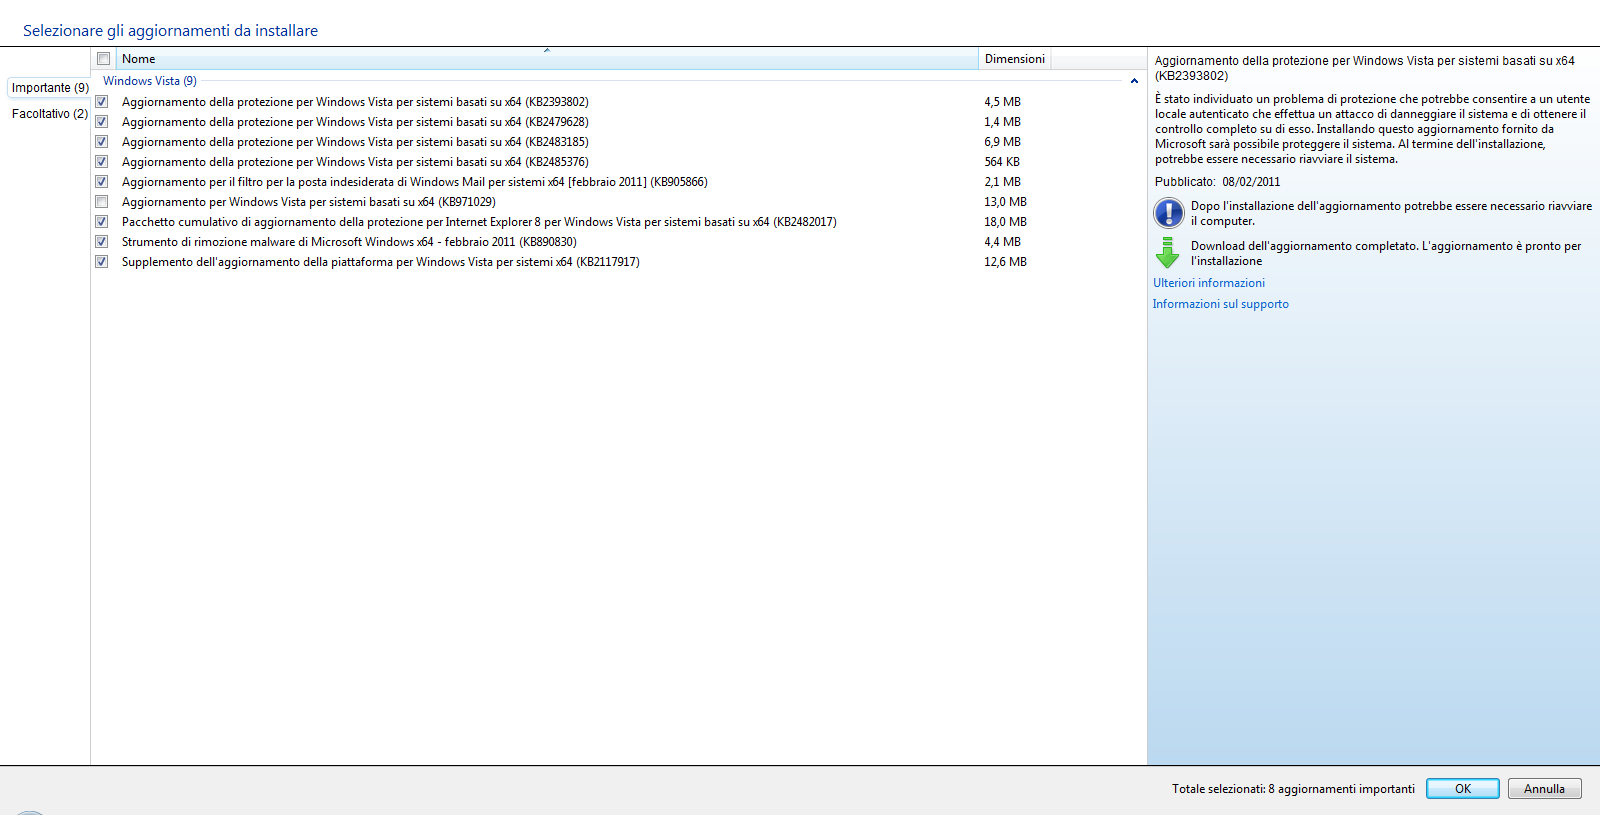
Task: Click the green download-completed arrow icon
Action: pyautogui.click(x=1167, y=253)
